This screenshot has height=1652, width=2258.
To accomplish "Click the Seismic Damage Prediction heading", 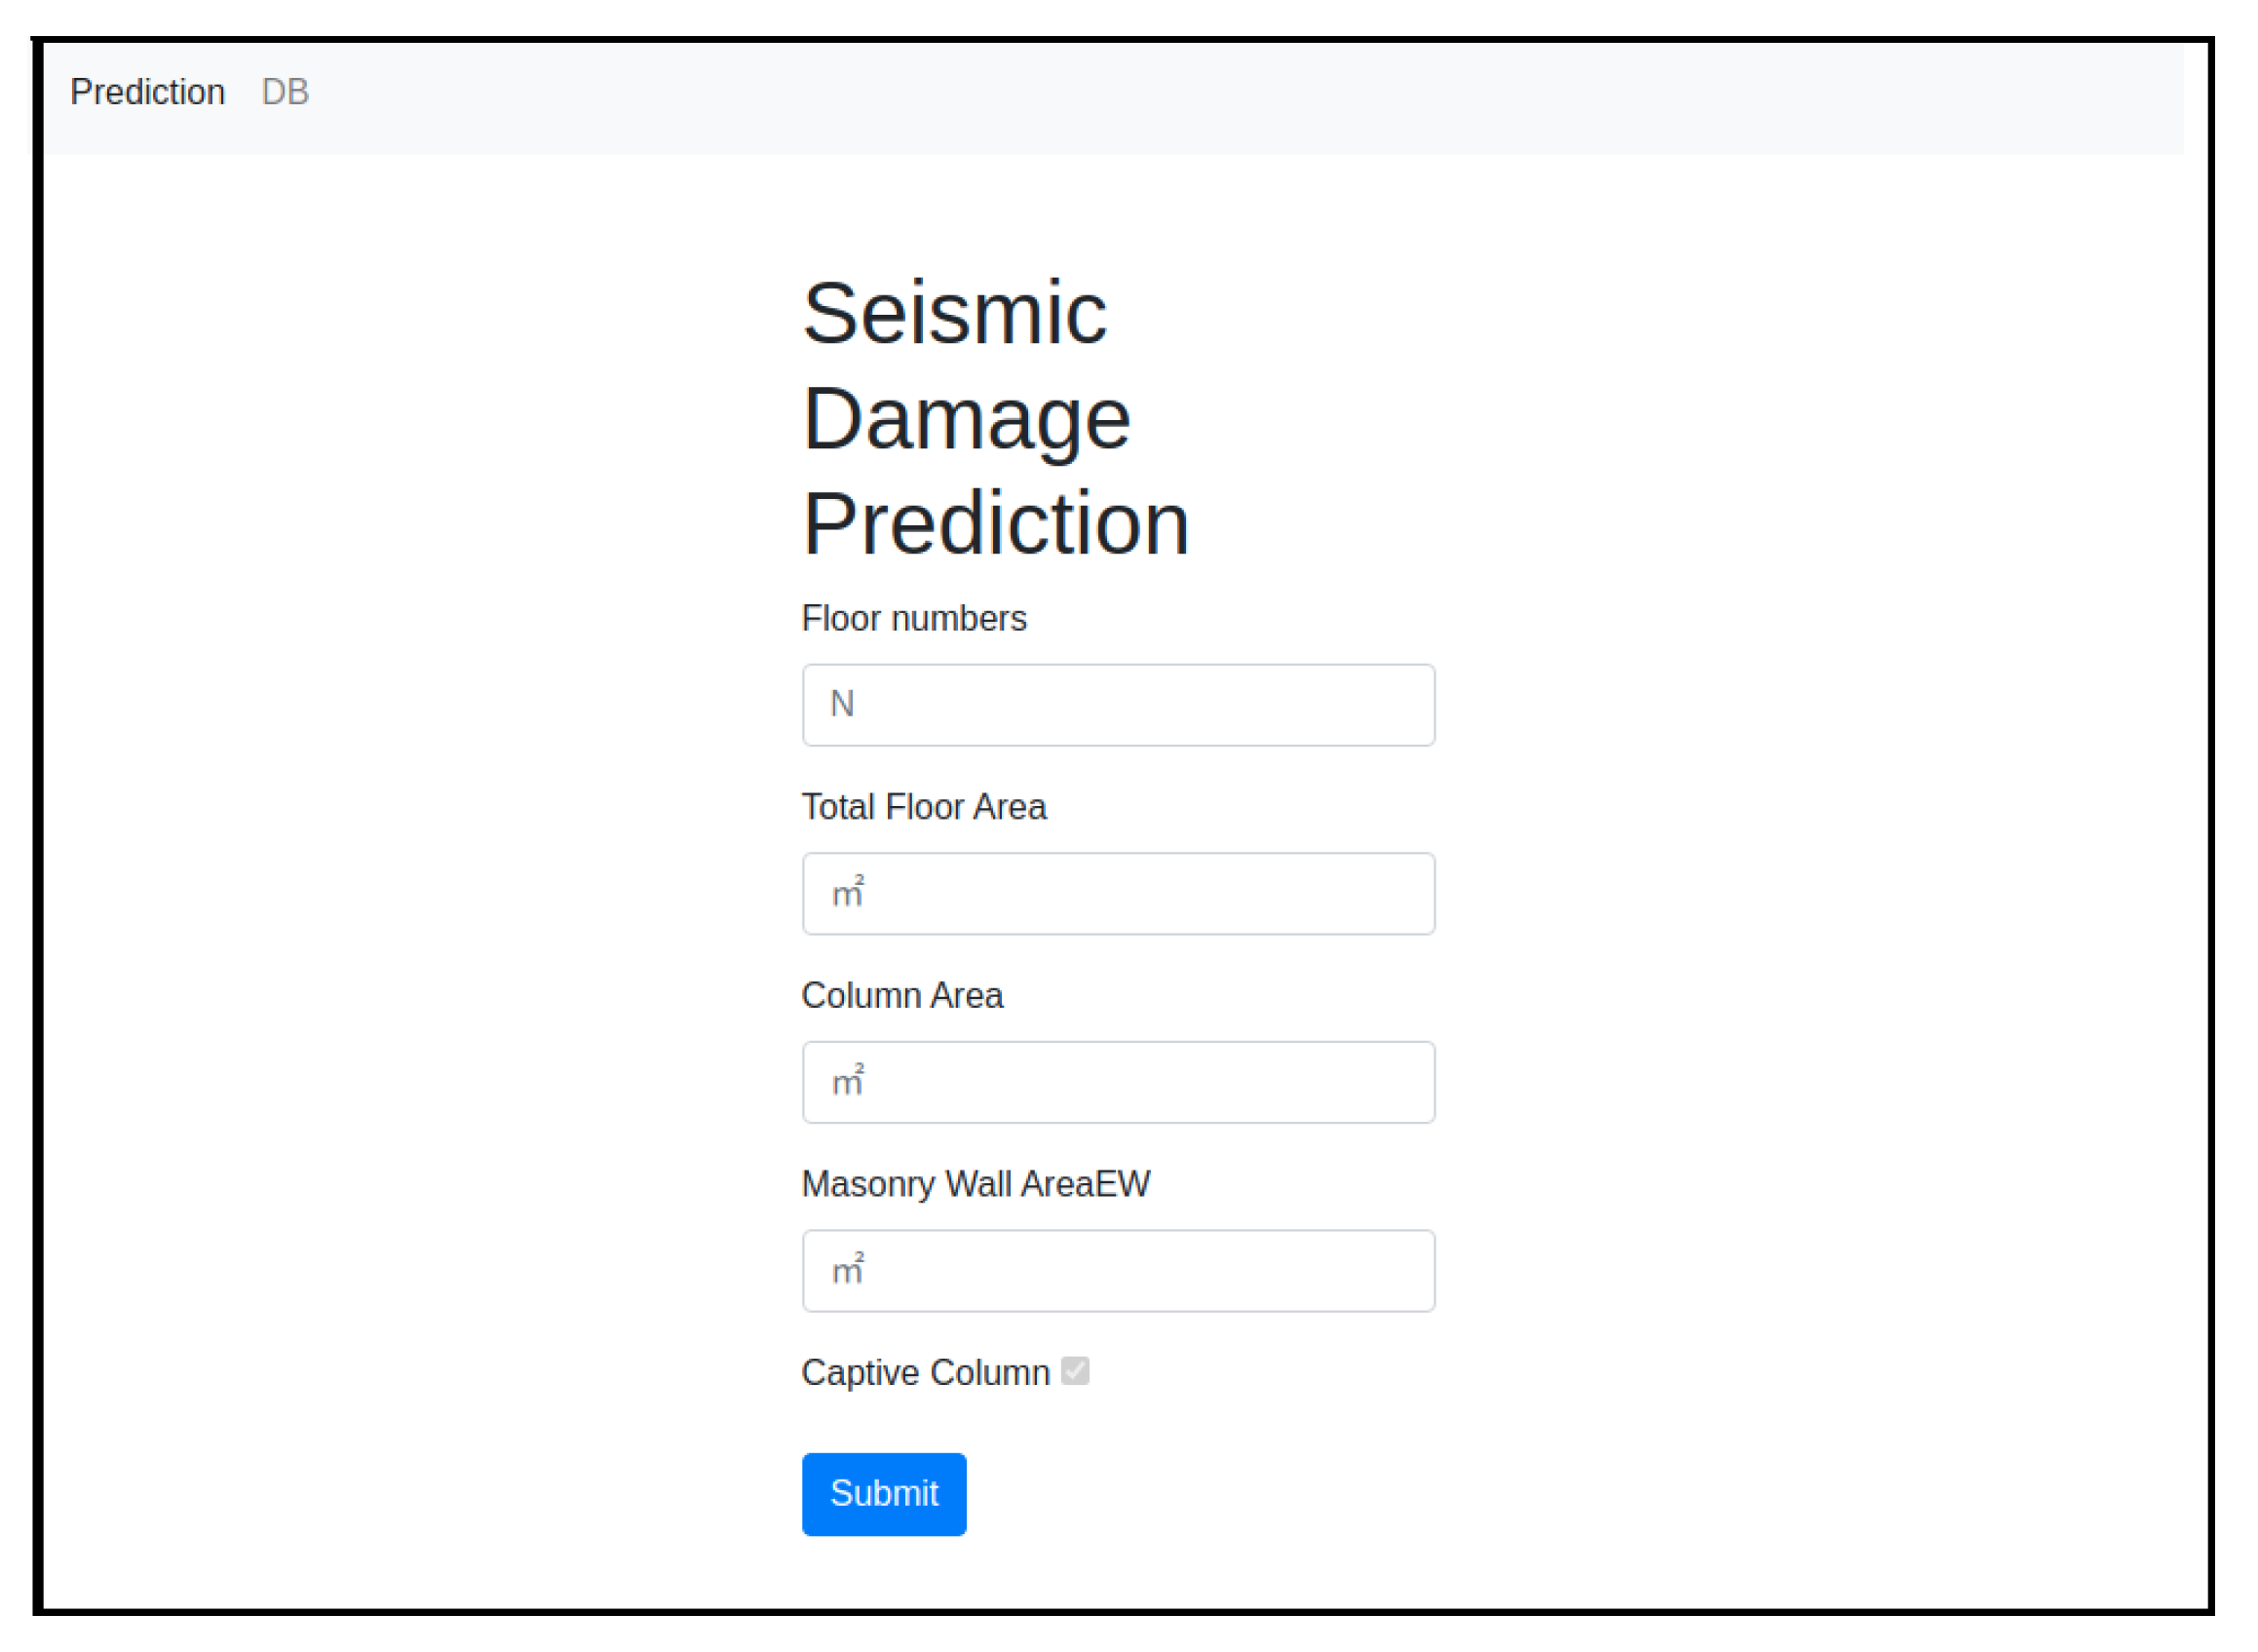I will pyautogui.click(x=996, y=418).
